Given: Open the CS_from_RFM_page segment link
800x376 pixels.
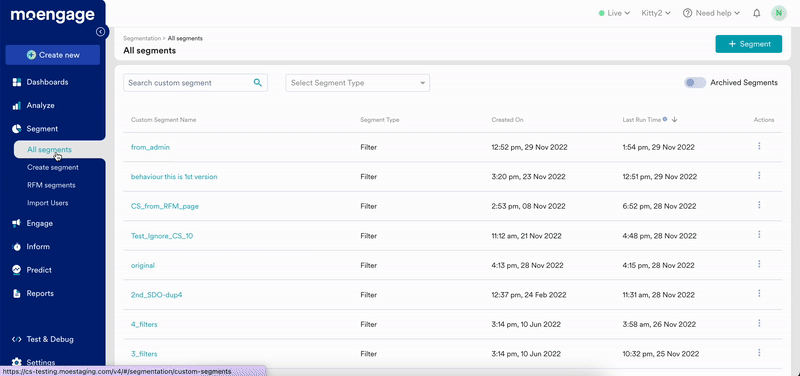Looking at the screenshot, I should click(165, 207).
